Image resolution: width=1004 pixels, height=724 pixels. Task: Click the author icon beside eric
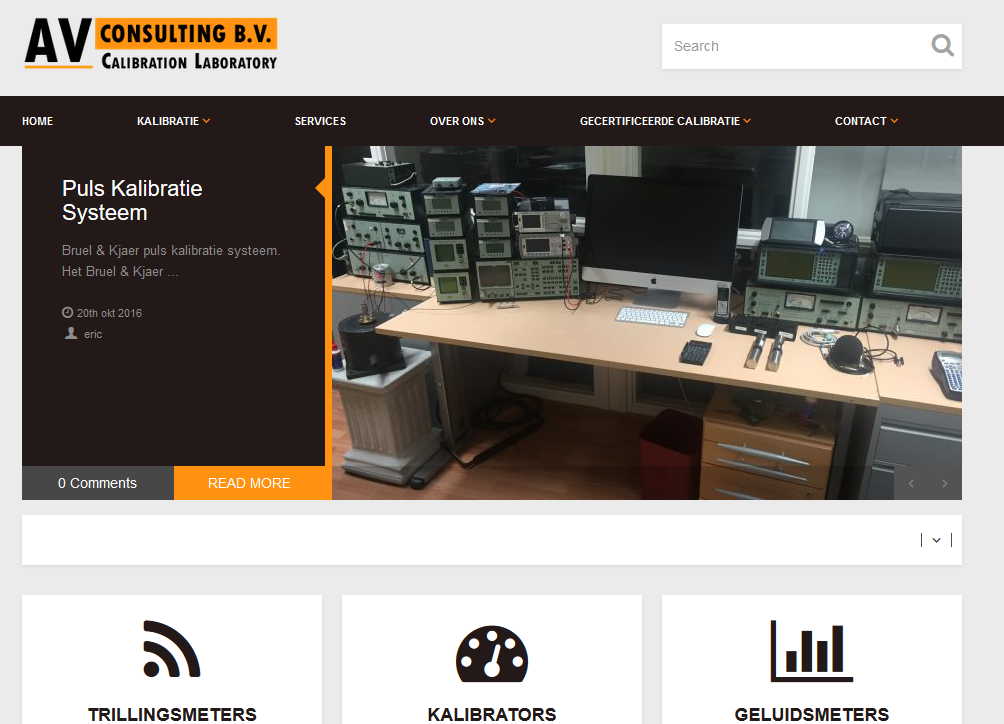tap(70, 334)
